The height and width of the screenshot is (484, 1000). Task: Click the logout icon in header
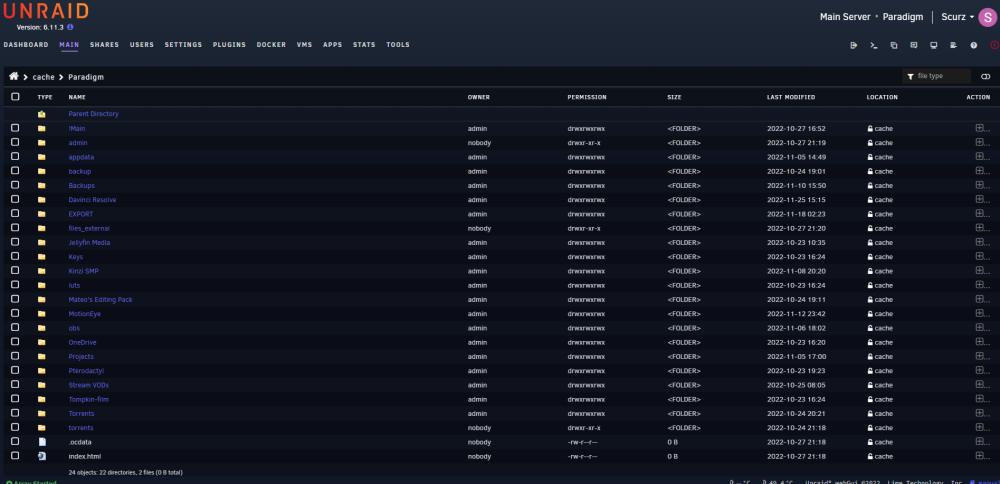[x=854, y=45]
